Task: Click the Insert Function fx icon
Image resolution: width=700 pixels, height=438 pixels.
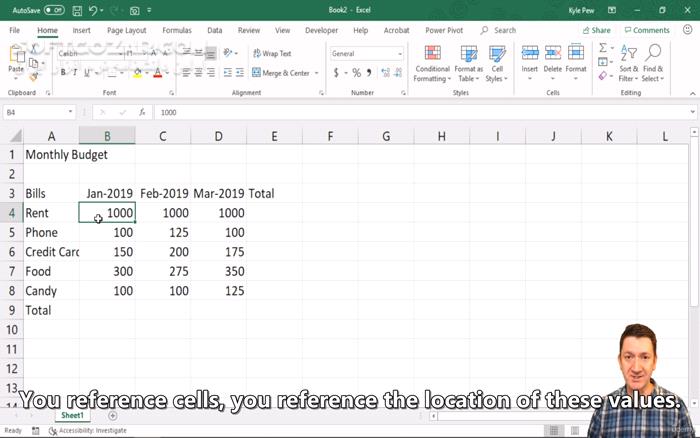Action: click(x=142, y=112)
